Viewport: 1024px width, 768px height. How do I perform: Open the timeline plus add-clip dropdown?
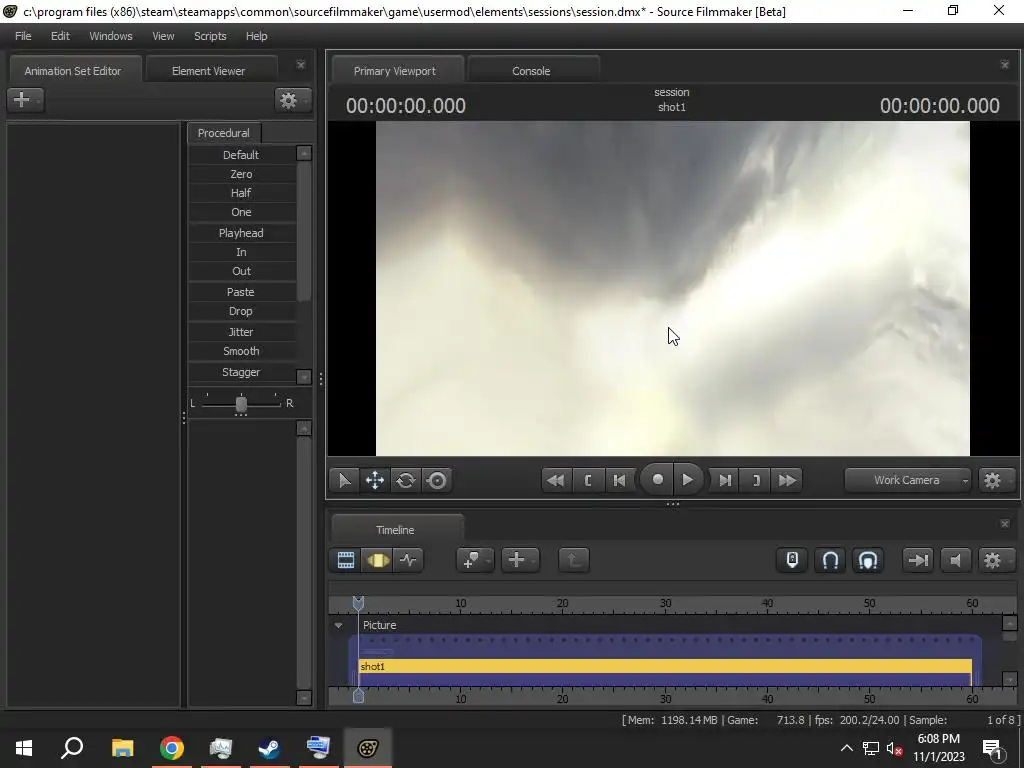pos(520,560)
